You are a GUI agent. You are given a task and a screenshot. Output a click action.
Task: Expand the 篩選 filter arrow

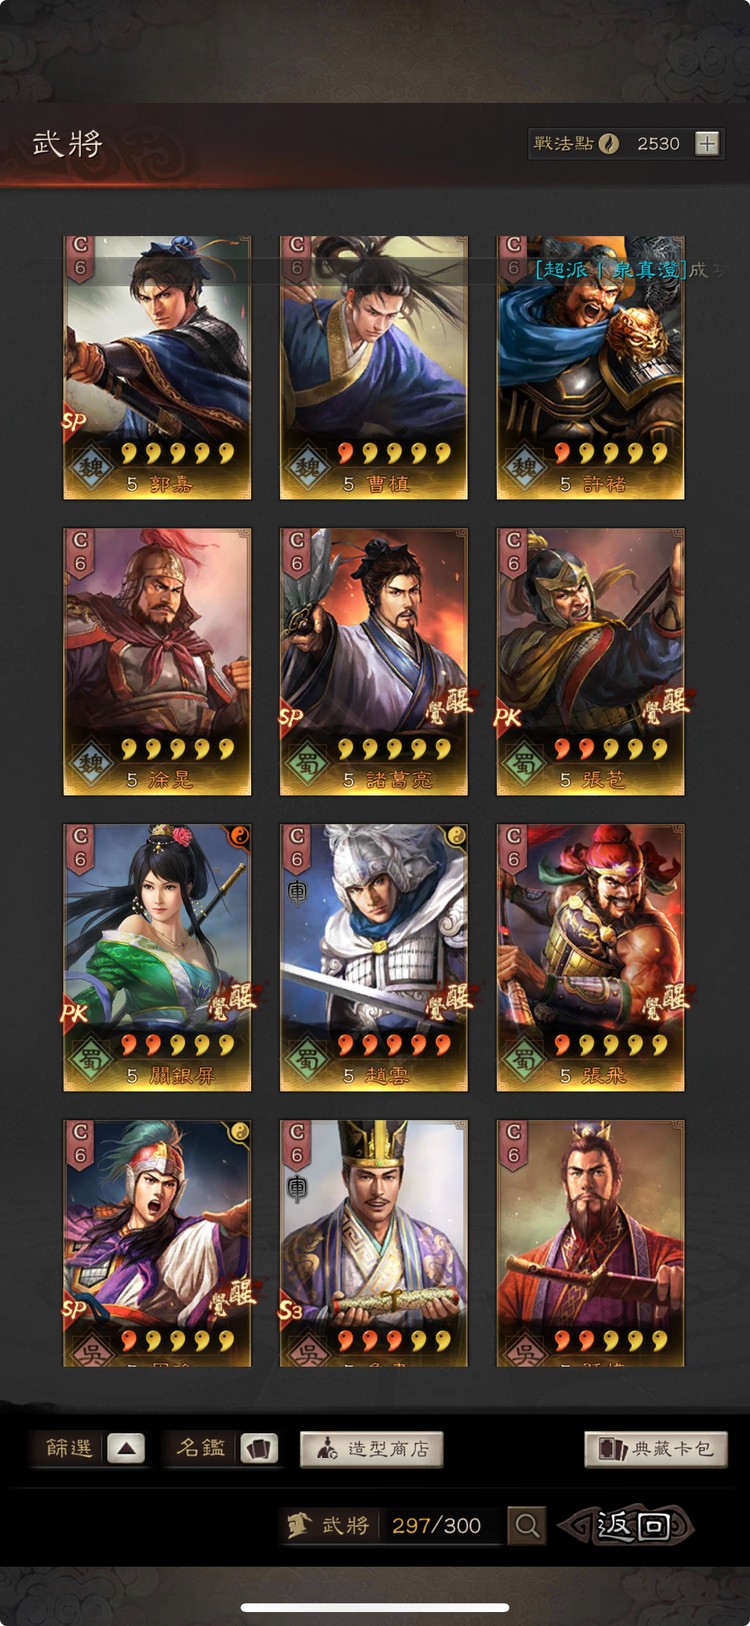pyautogui.click(x=126, y=1448)
